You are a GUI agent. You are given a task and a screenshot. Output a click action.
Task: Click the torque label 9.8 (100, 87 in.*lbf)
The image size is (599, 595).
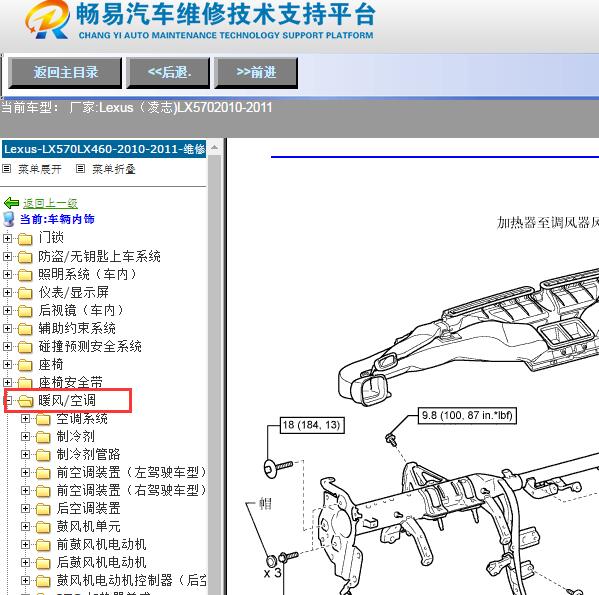467,415
